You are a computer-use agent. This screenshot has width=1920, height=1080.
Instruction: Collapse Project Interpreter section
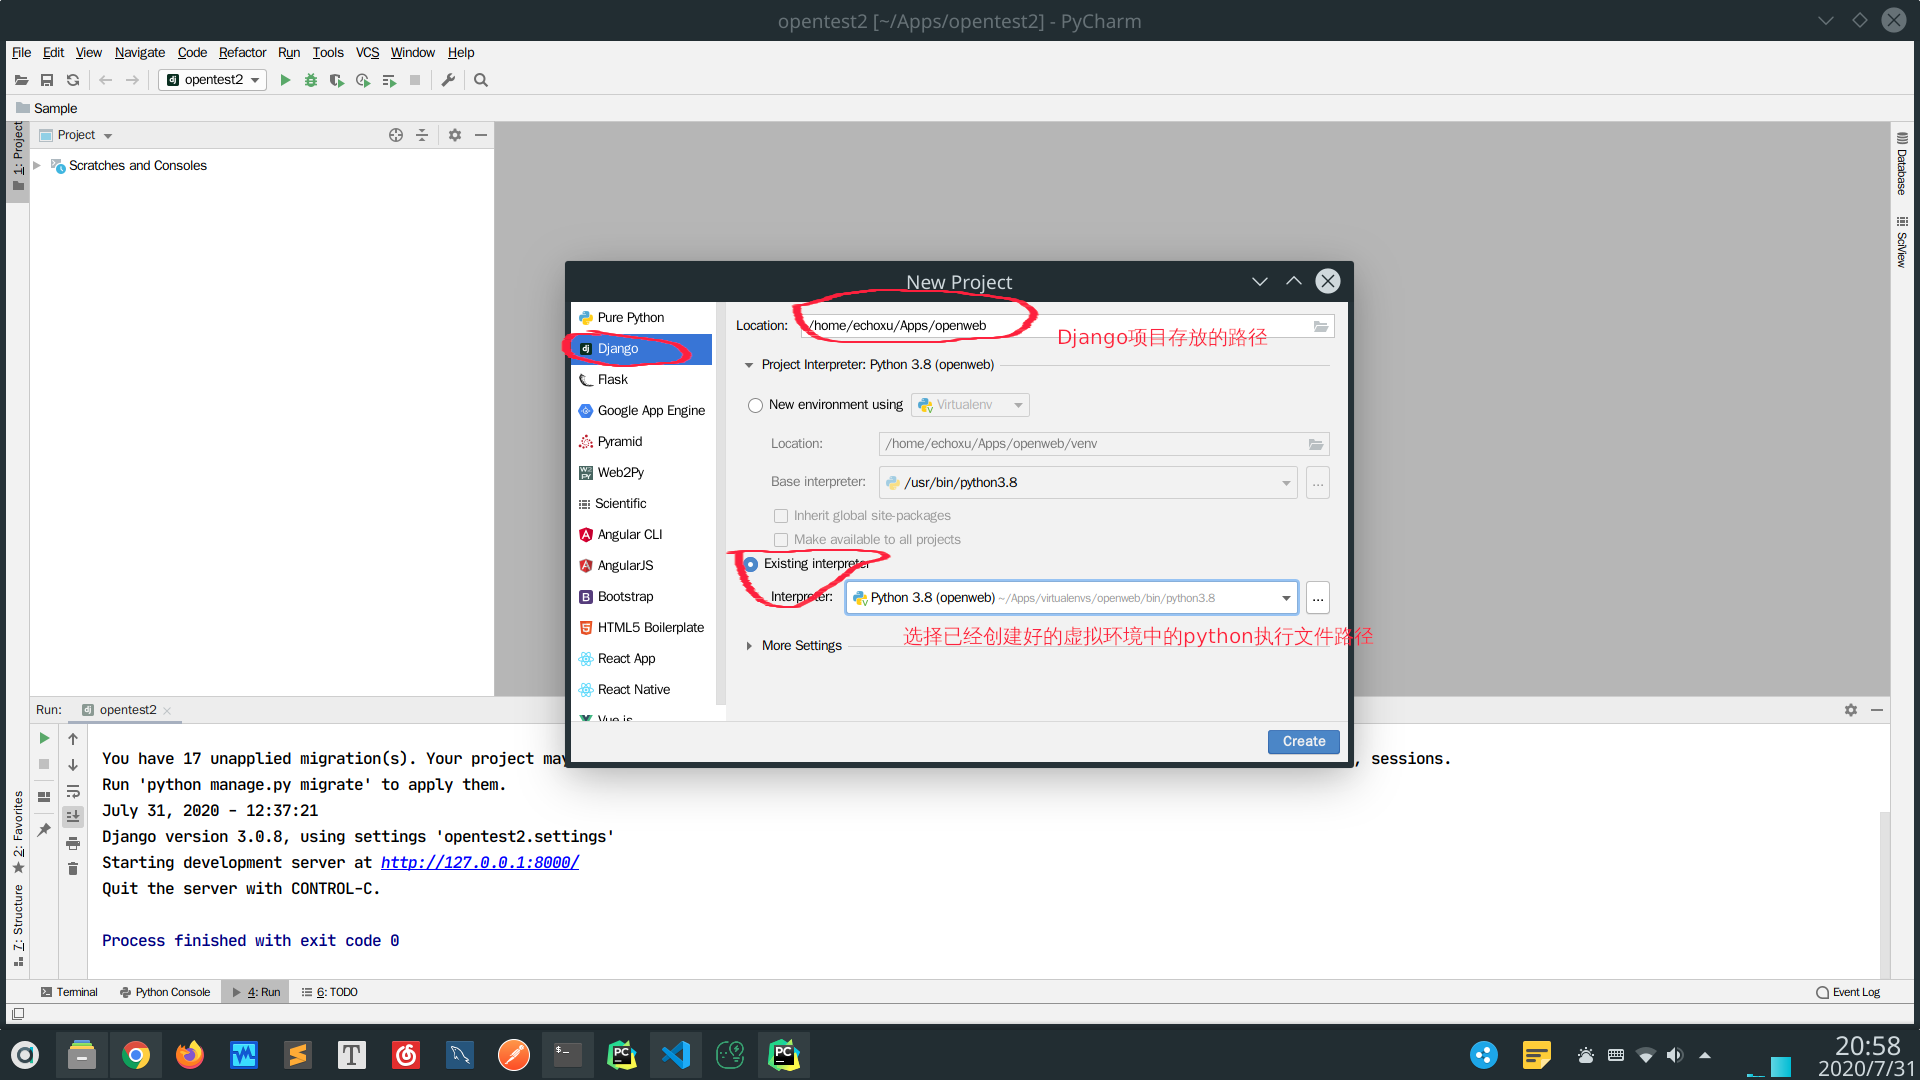pos(749,365)
